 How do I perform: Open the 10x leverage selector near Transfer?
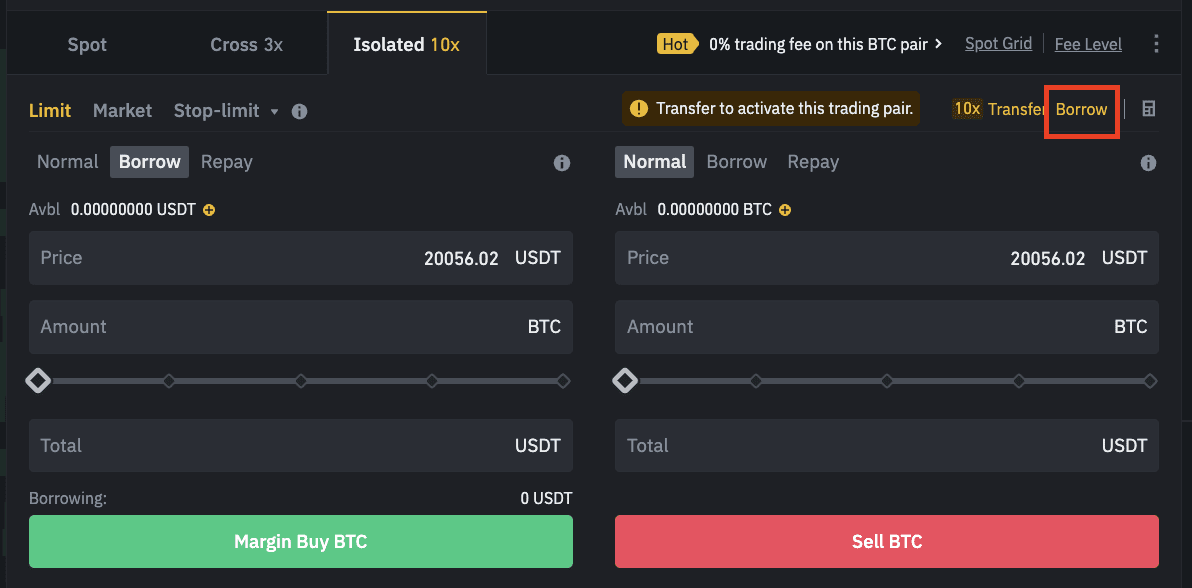pyautogui.click(x=967, y=109)
